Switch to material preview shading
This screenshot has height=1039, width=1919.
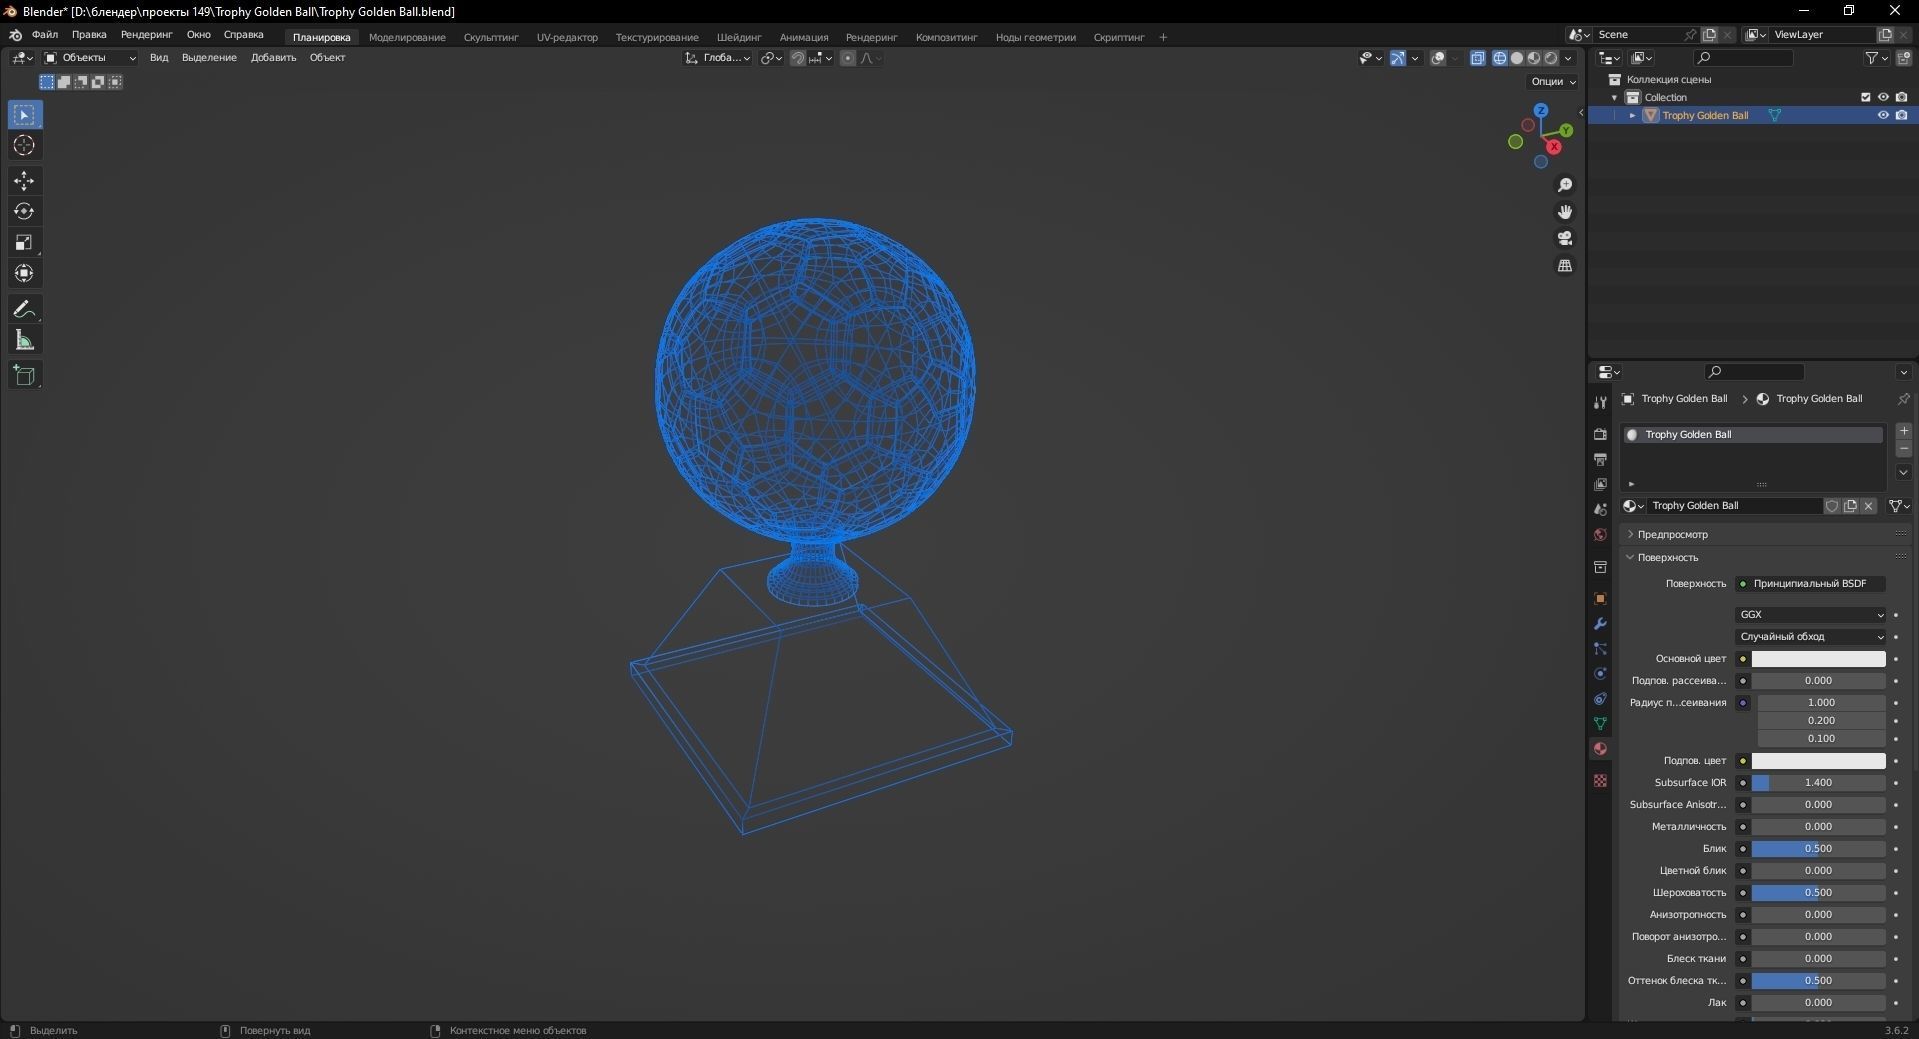point(1534,58)
